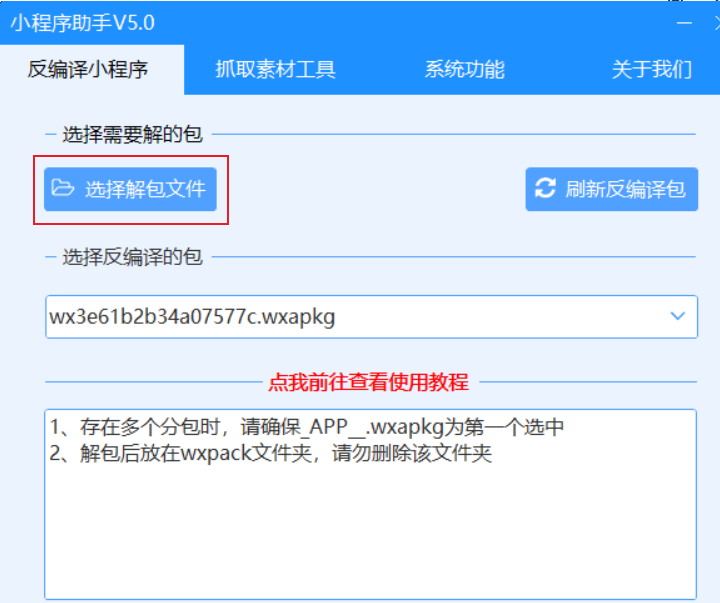
Task: Switch to the 抓取素材工具 tab
Action: click(276, 70)
